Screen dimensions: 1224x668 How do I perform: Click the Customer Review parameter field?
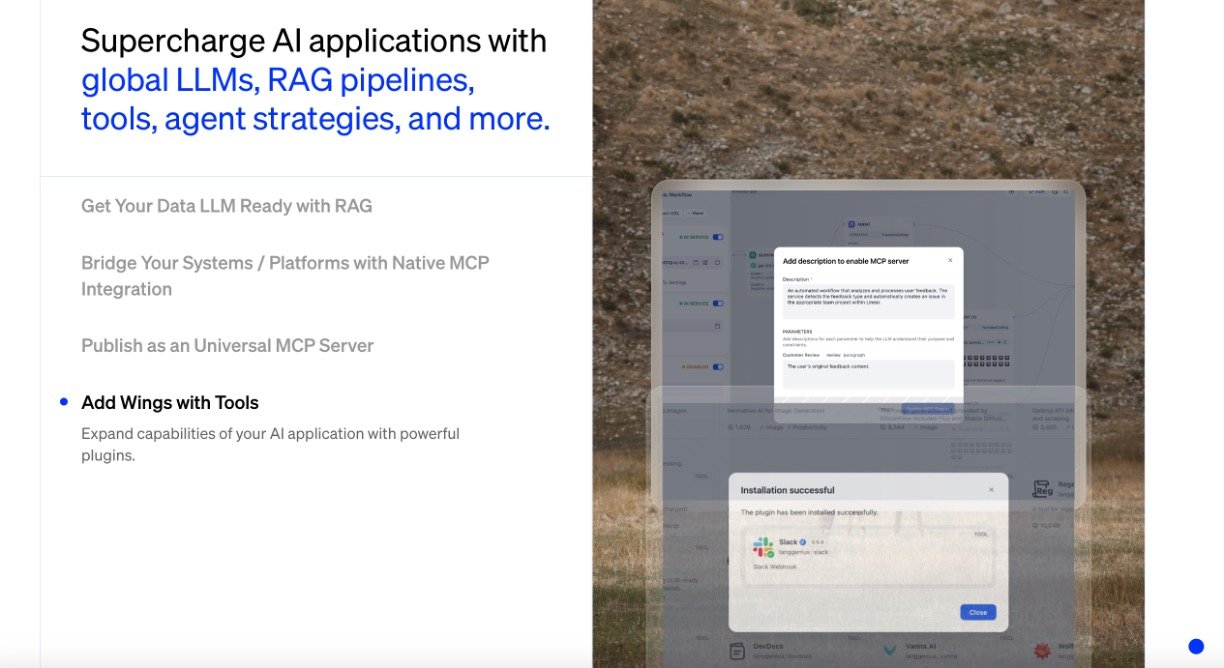pos(868,374)
